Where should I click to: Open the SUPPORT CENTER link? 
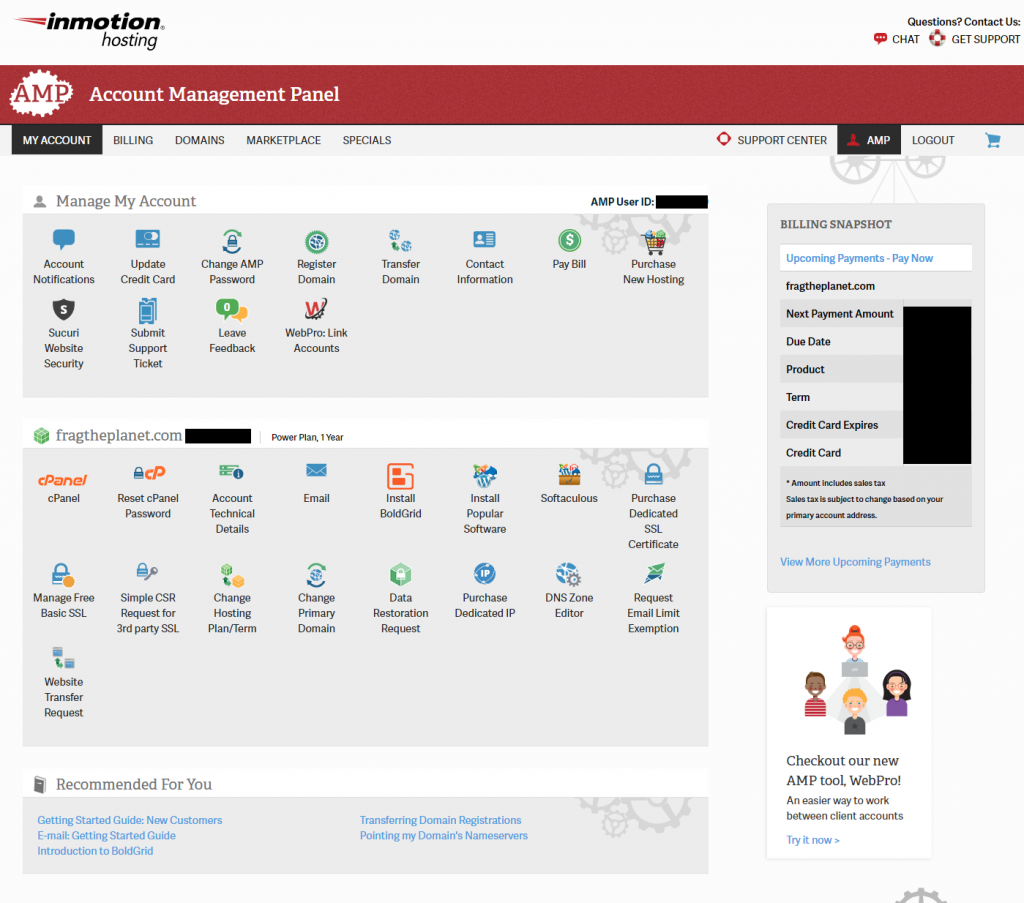pos(772,140)
